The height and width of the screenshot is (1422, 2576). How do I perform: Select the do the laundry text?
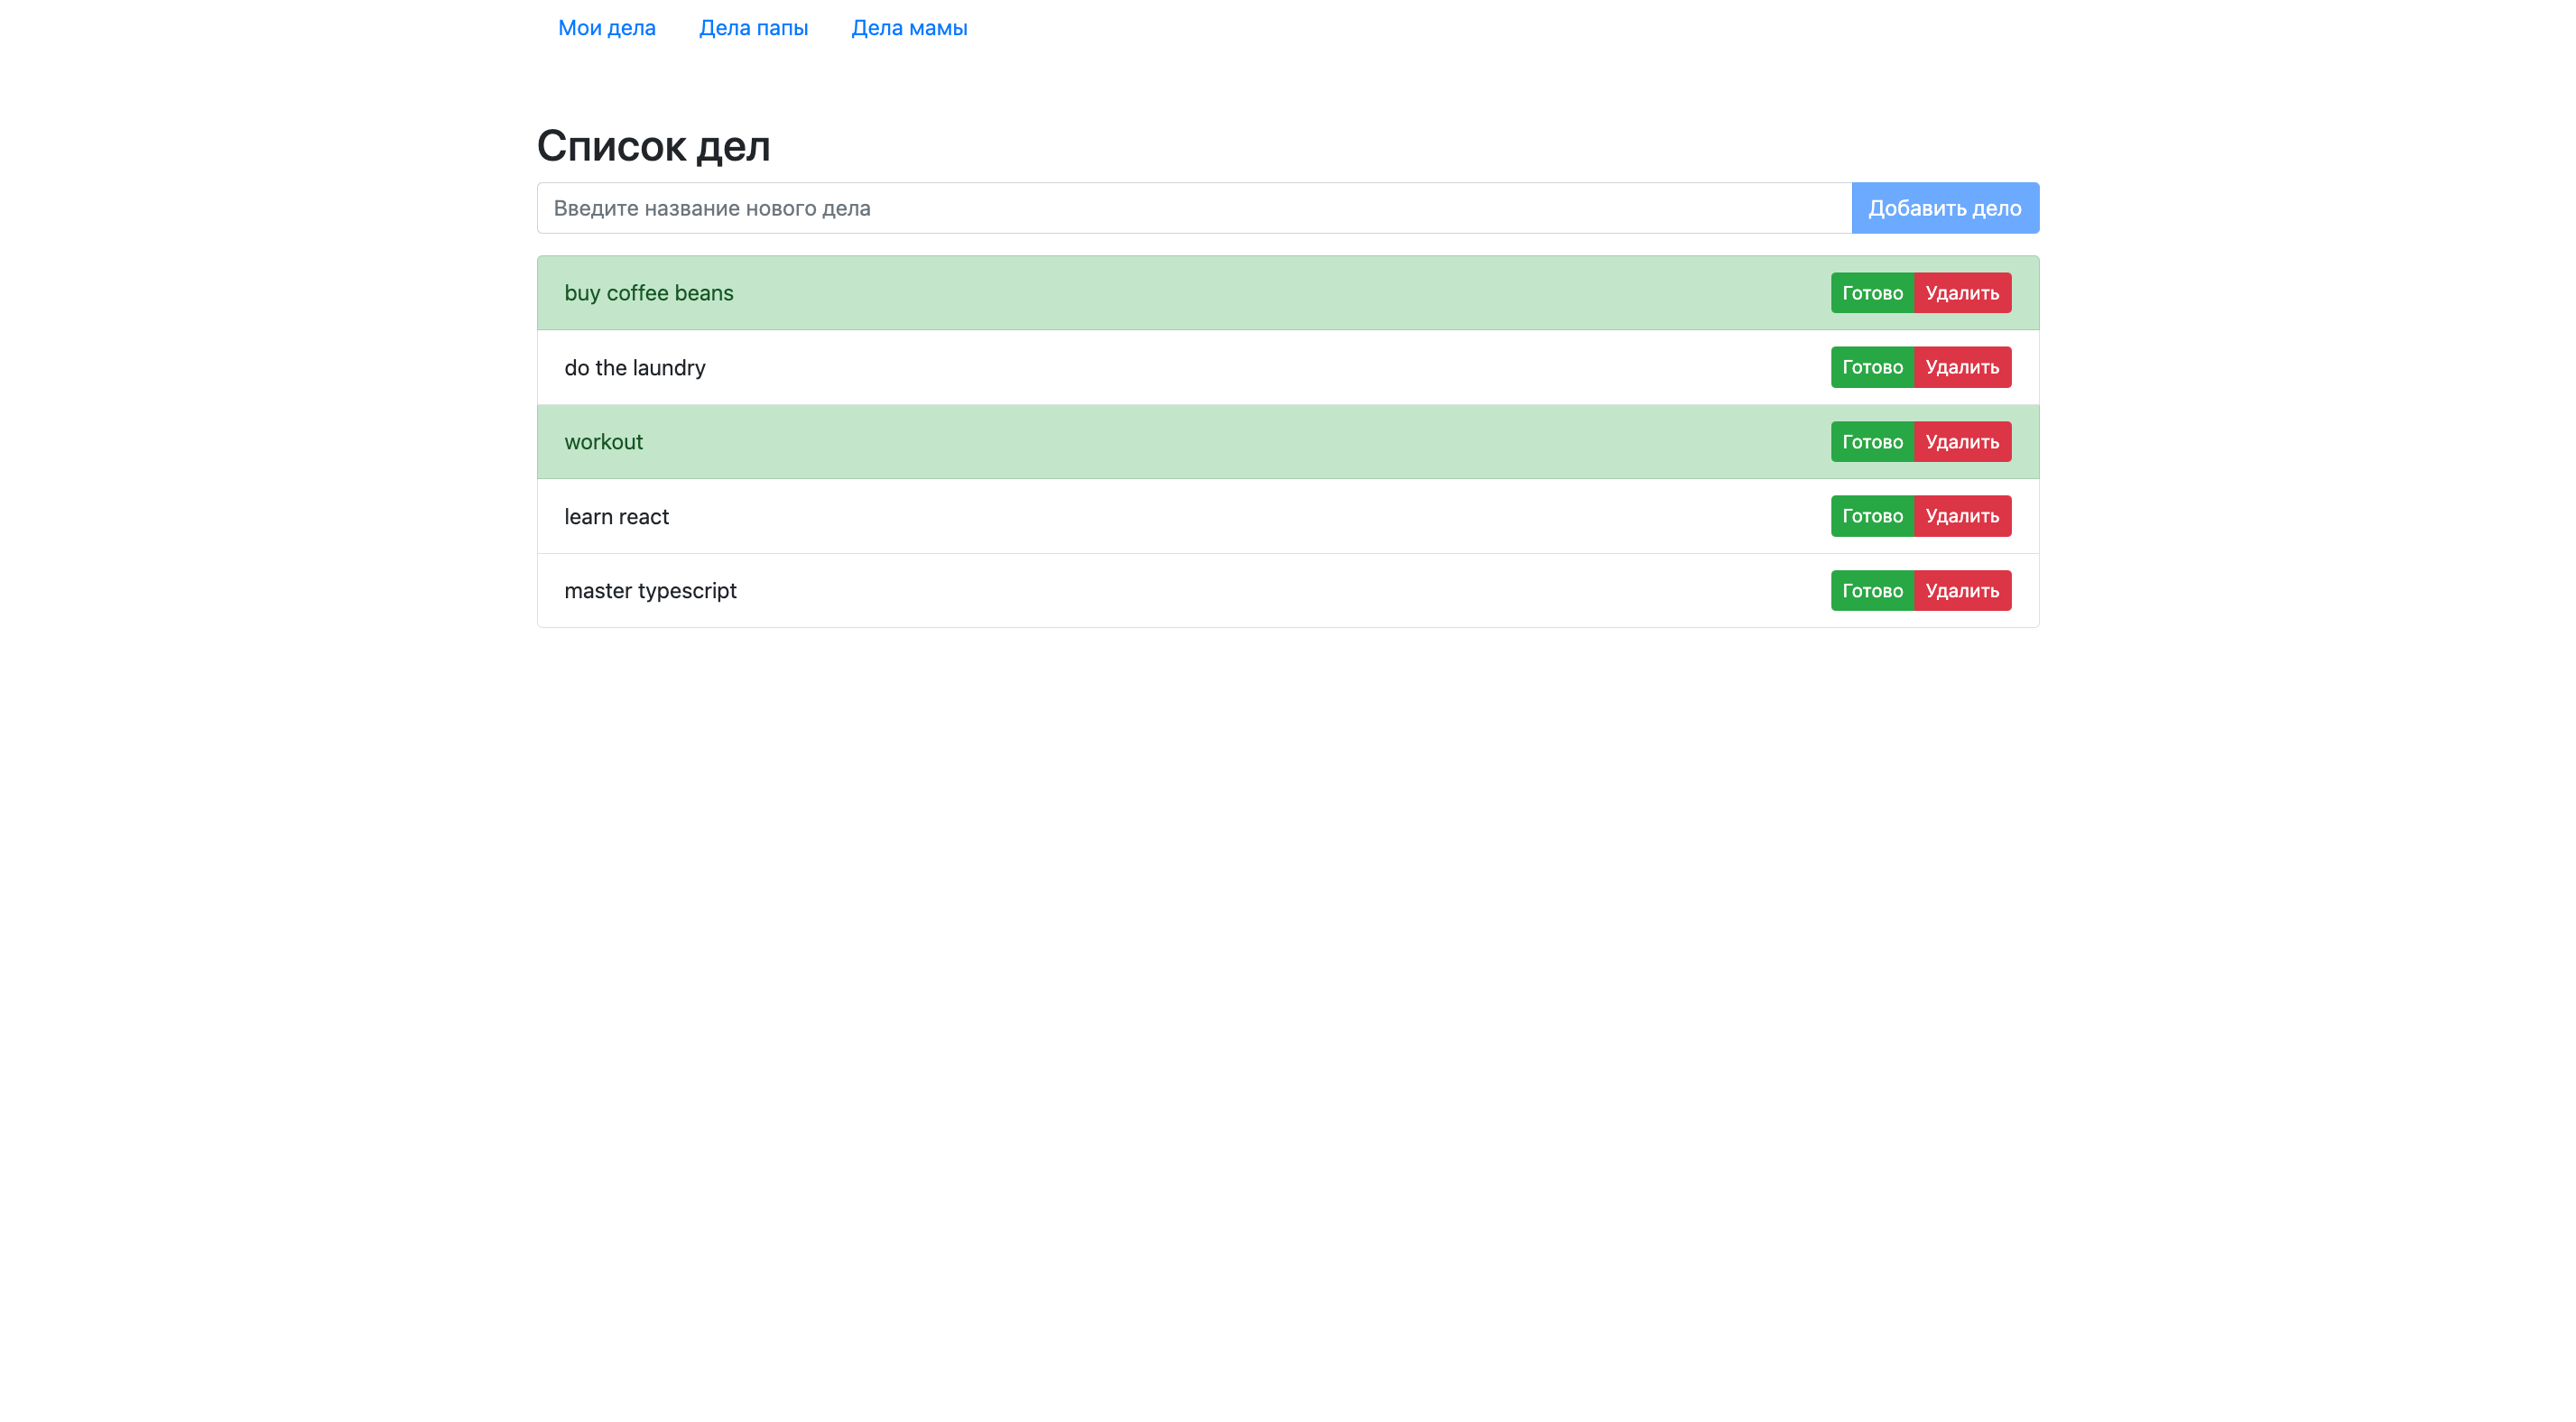(634, 368)
